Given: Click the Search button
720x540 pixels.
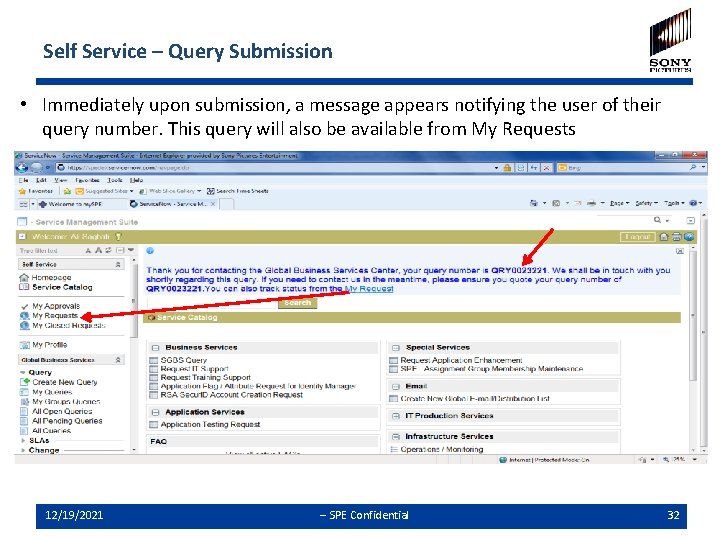Looking at the screenshot, I should coord(298,303).
